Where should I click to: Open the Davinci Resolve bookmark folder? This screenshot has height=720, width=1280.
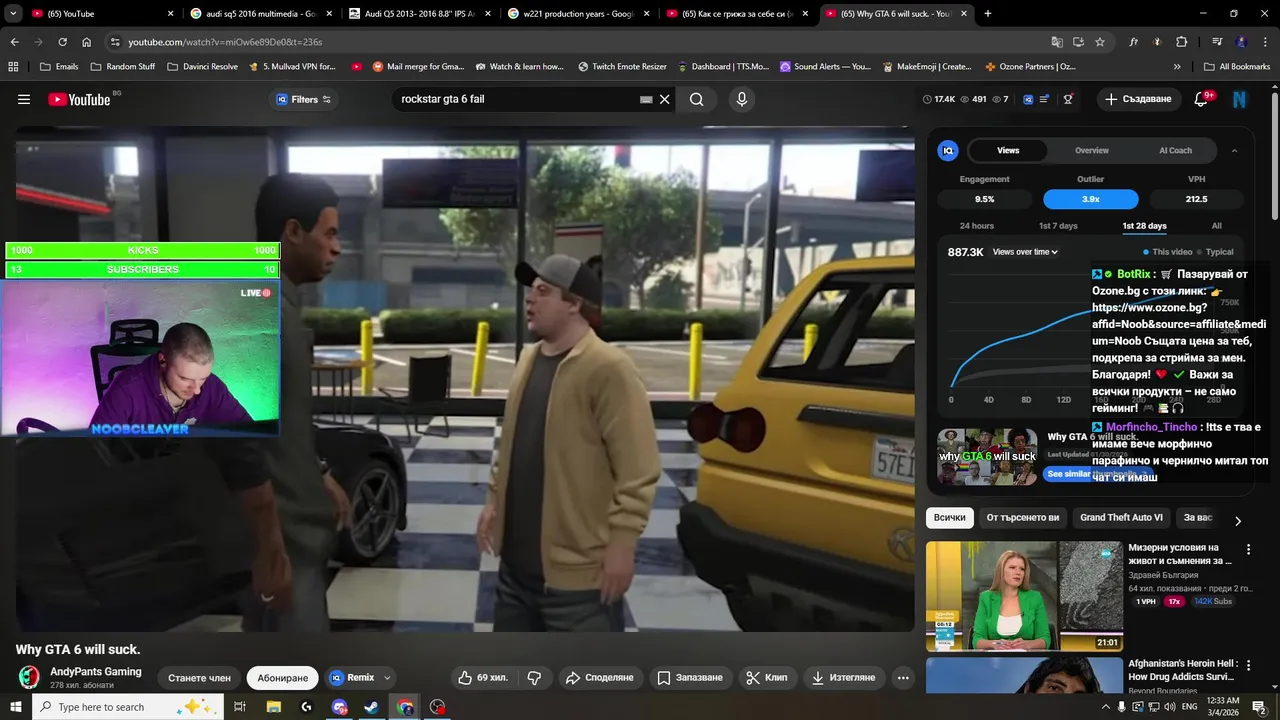[203, 66]
